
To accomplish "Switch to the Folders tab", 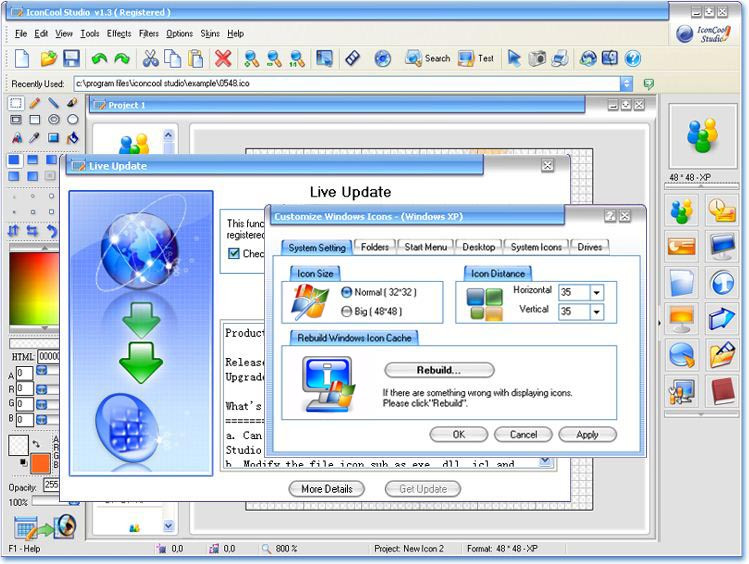I will tap(375, 247).
